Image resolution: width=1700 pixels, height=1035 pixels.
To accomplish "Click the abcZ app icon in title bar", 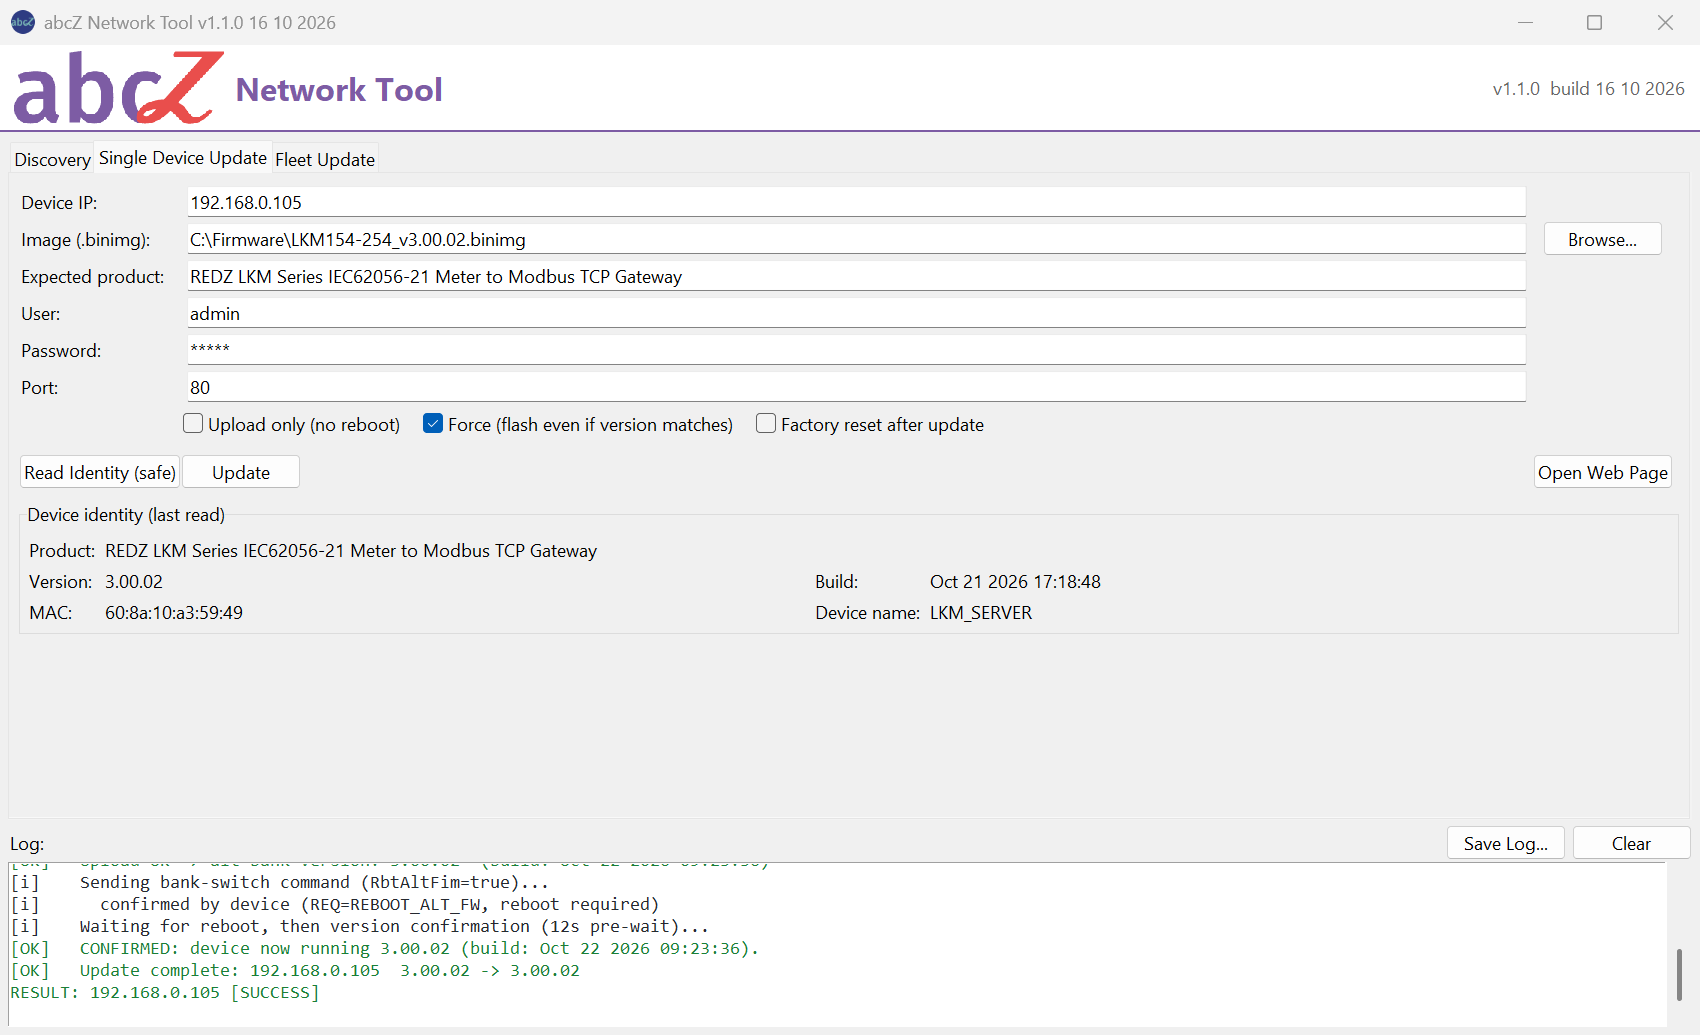I will pos(22,22).
